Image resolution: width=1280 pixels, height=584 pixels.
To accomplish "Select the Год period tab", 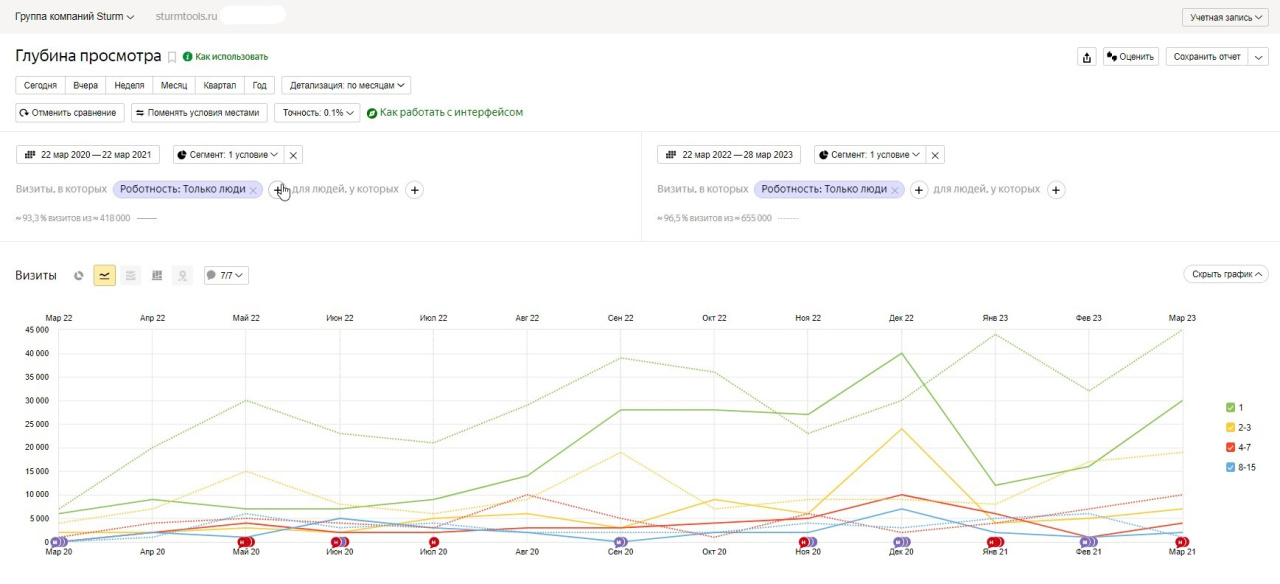I will click(x=259, y=86).
